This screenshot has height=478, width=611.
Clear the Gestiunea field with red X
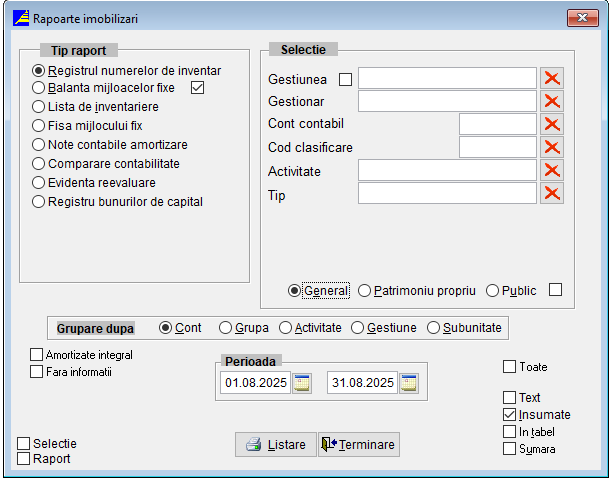pyautogui.click(x=552, y=79)
